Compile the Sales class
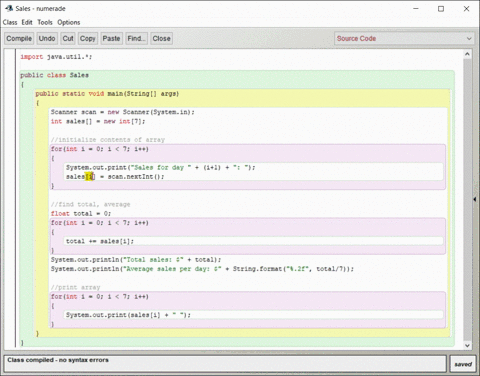 pyautogui.click(x=19, y=38)
